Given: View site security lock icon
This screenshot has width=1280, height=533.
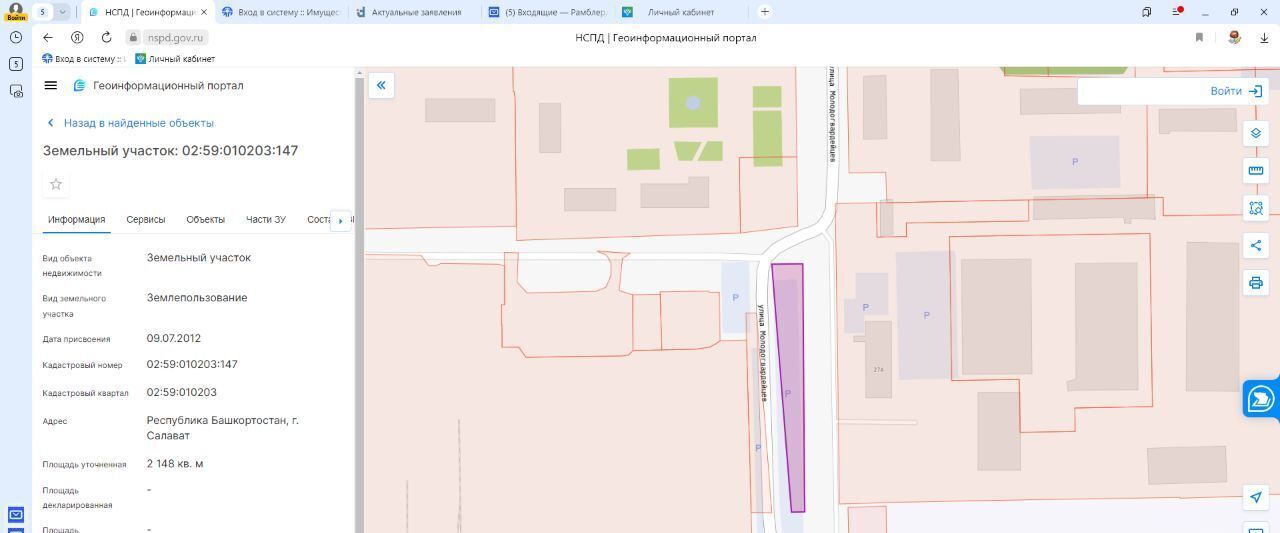Looking at the screenshot, I should click(132, 37).
